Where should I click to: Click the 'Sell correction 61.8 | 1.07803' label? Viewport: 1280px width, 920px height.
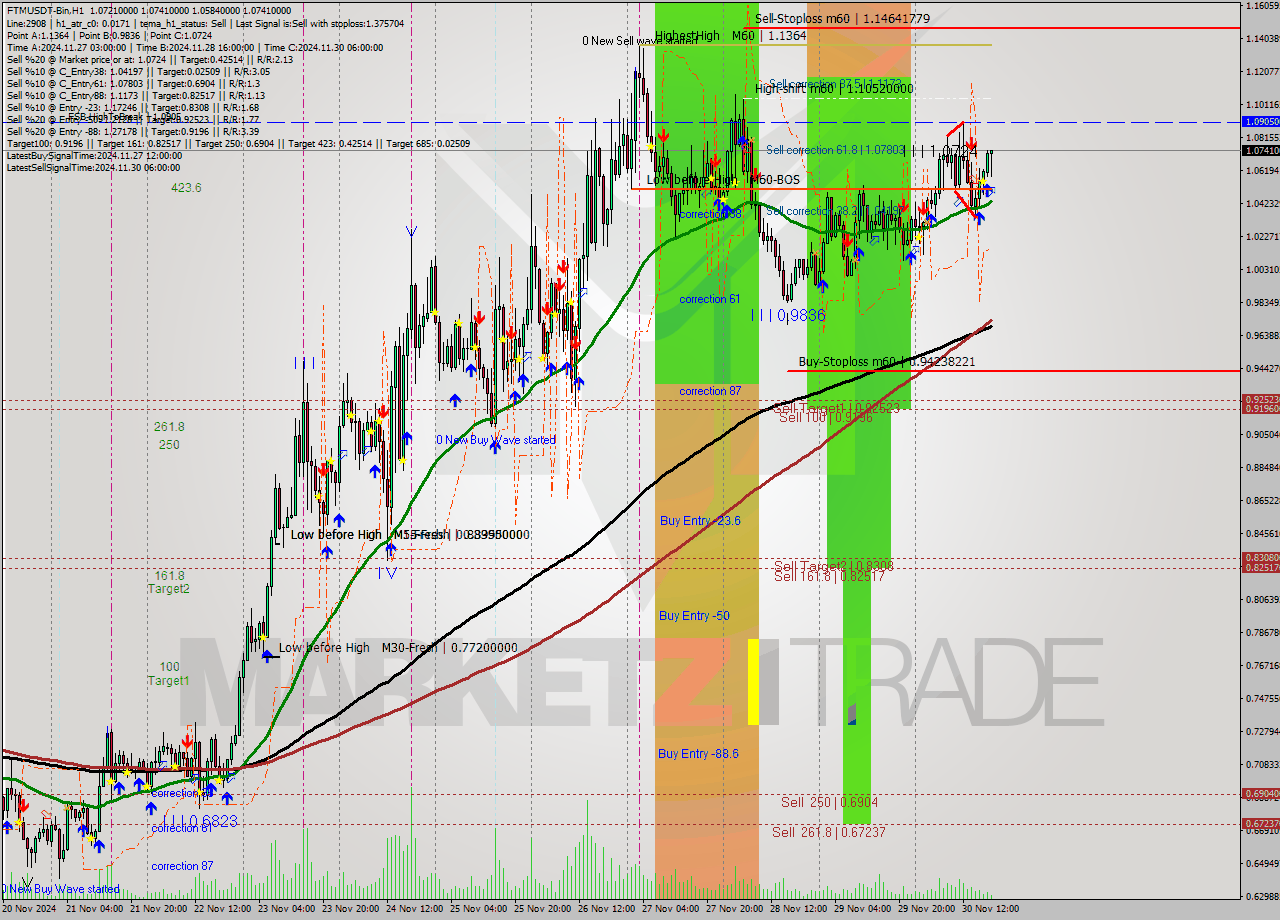835,150
